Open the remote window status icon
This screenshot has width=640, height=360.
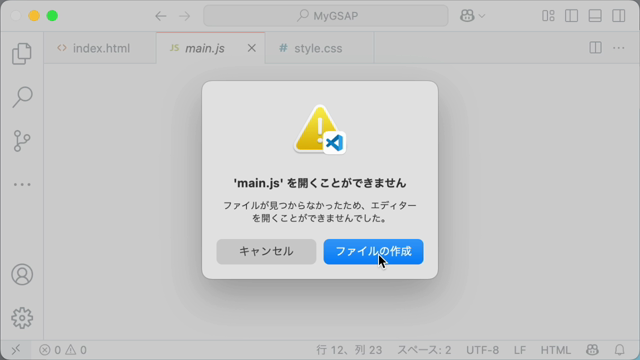[16, 350]
